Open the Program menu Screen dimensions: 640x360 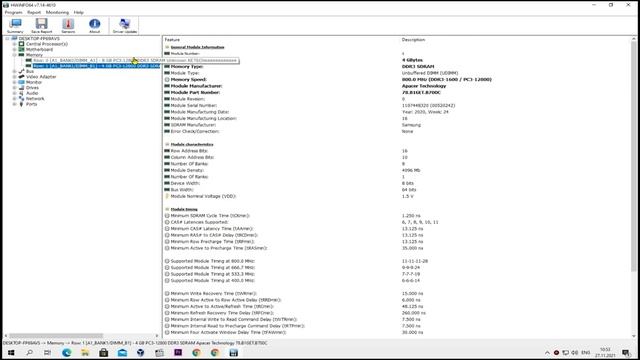13,13
